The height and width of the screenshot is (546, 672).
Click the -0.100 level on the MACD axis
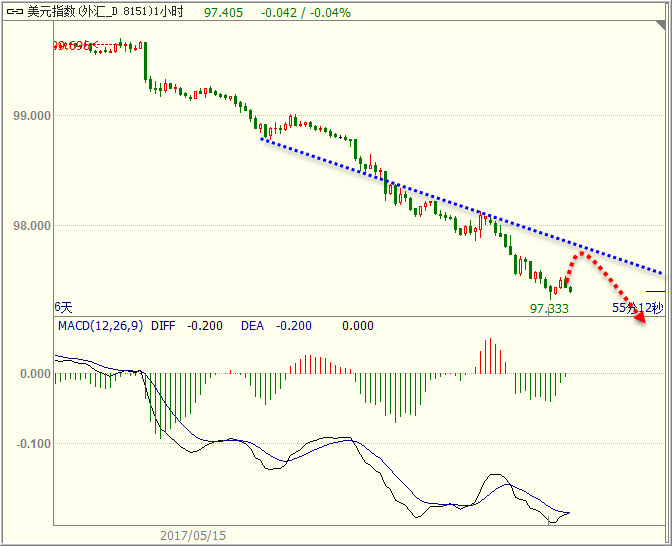[32, 443]
